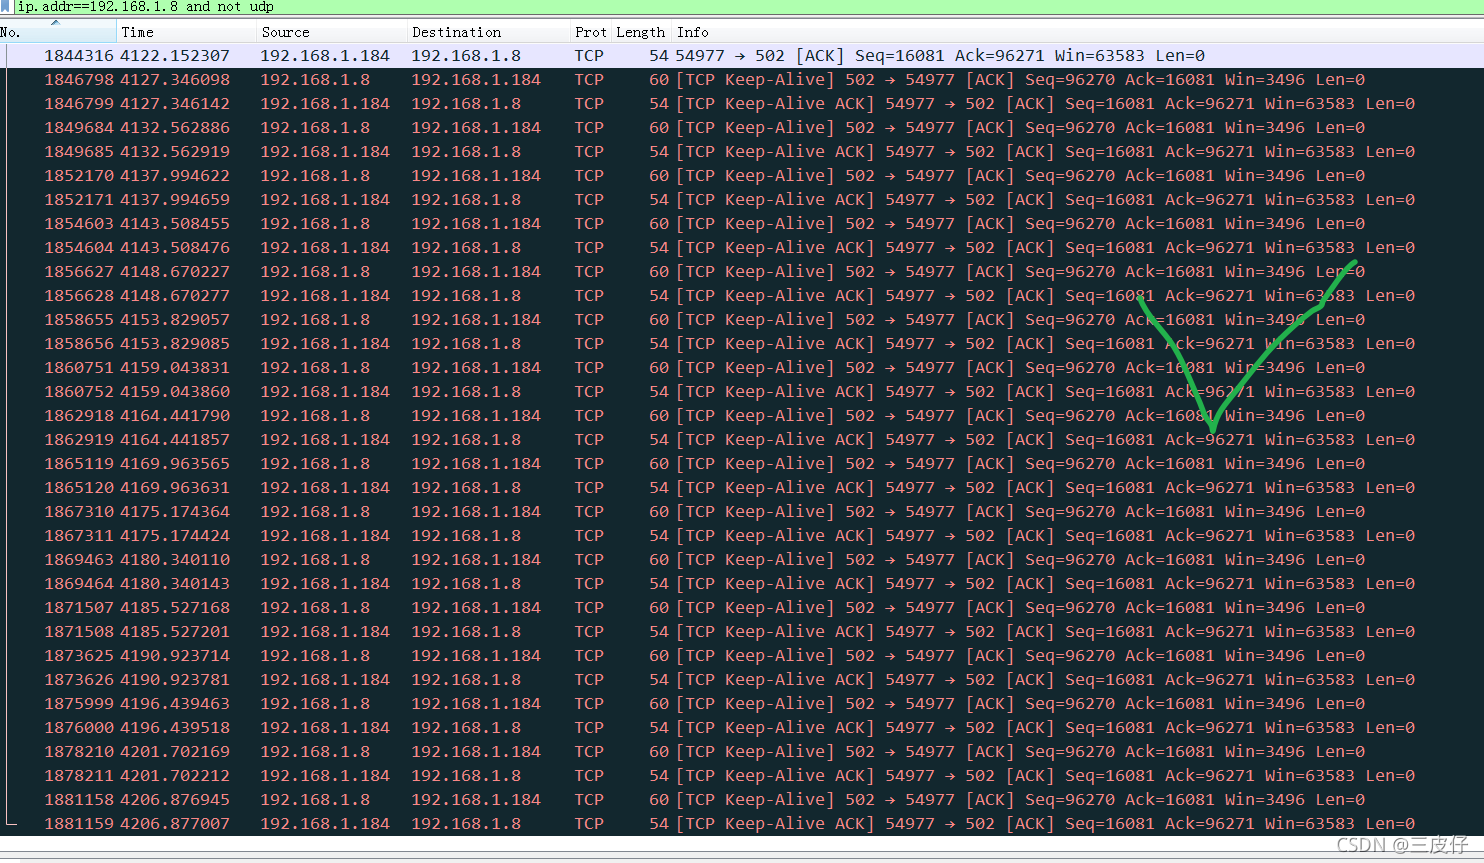This screenshot has height=863, width=1484.
Task: Select packet number 1878211
Action: click(742, 776)
